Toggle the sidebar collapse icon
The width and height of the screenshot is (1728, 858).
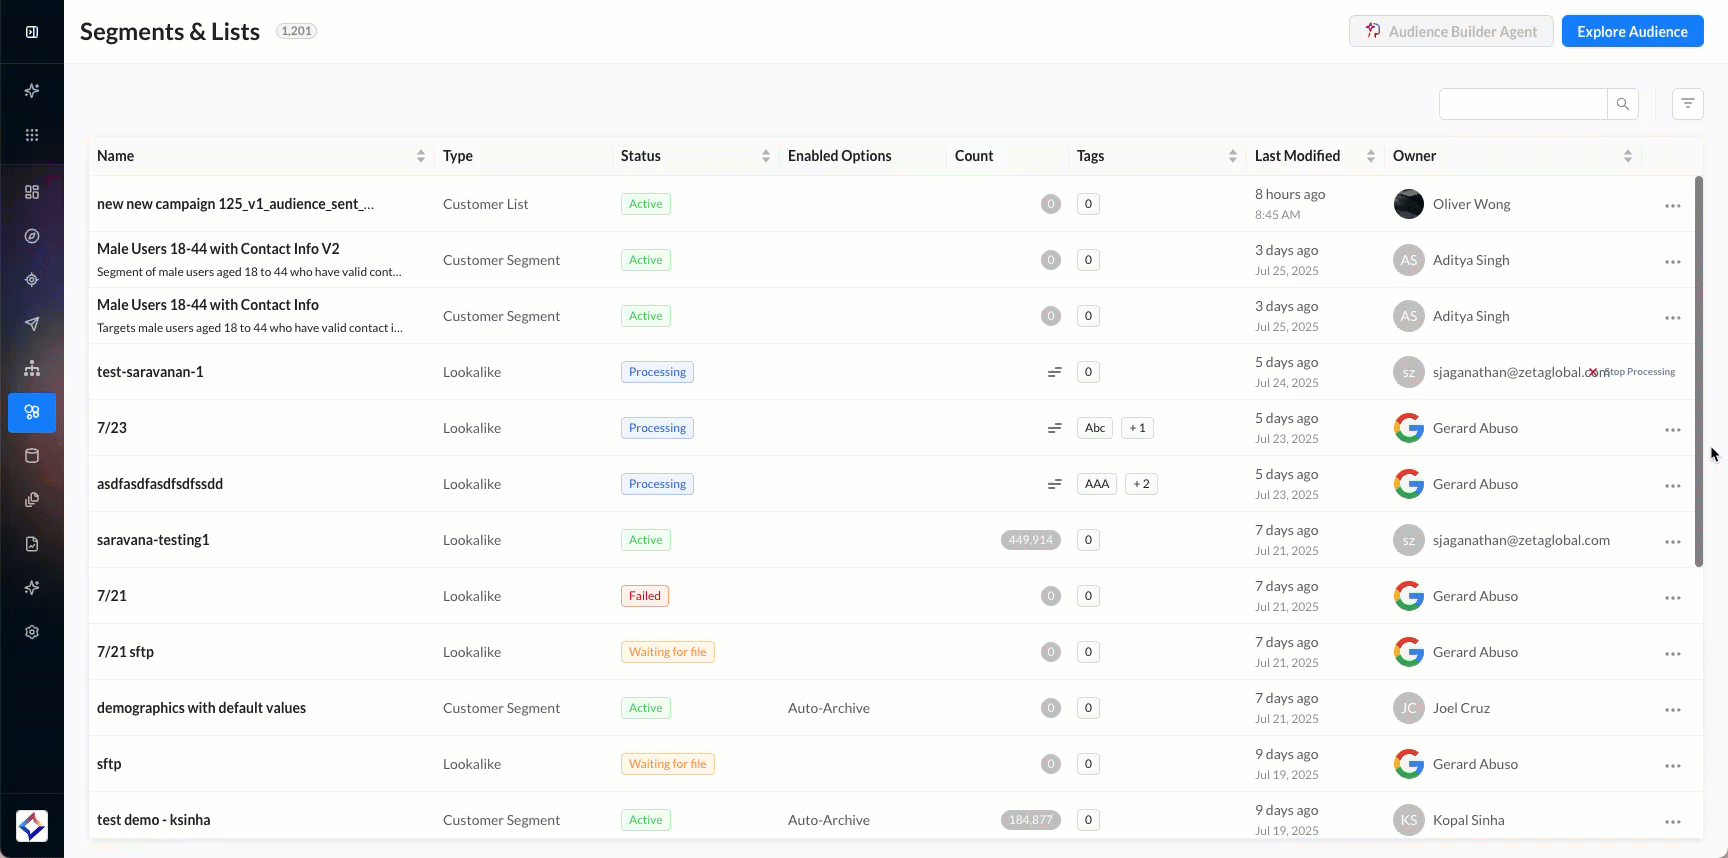32,32
